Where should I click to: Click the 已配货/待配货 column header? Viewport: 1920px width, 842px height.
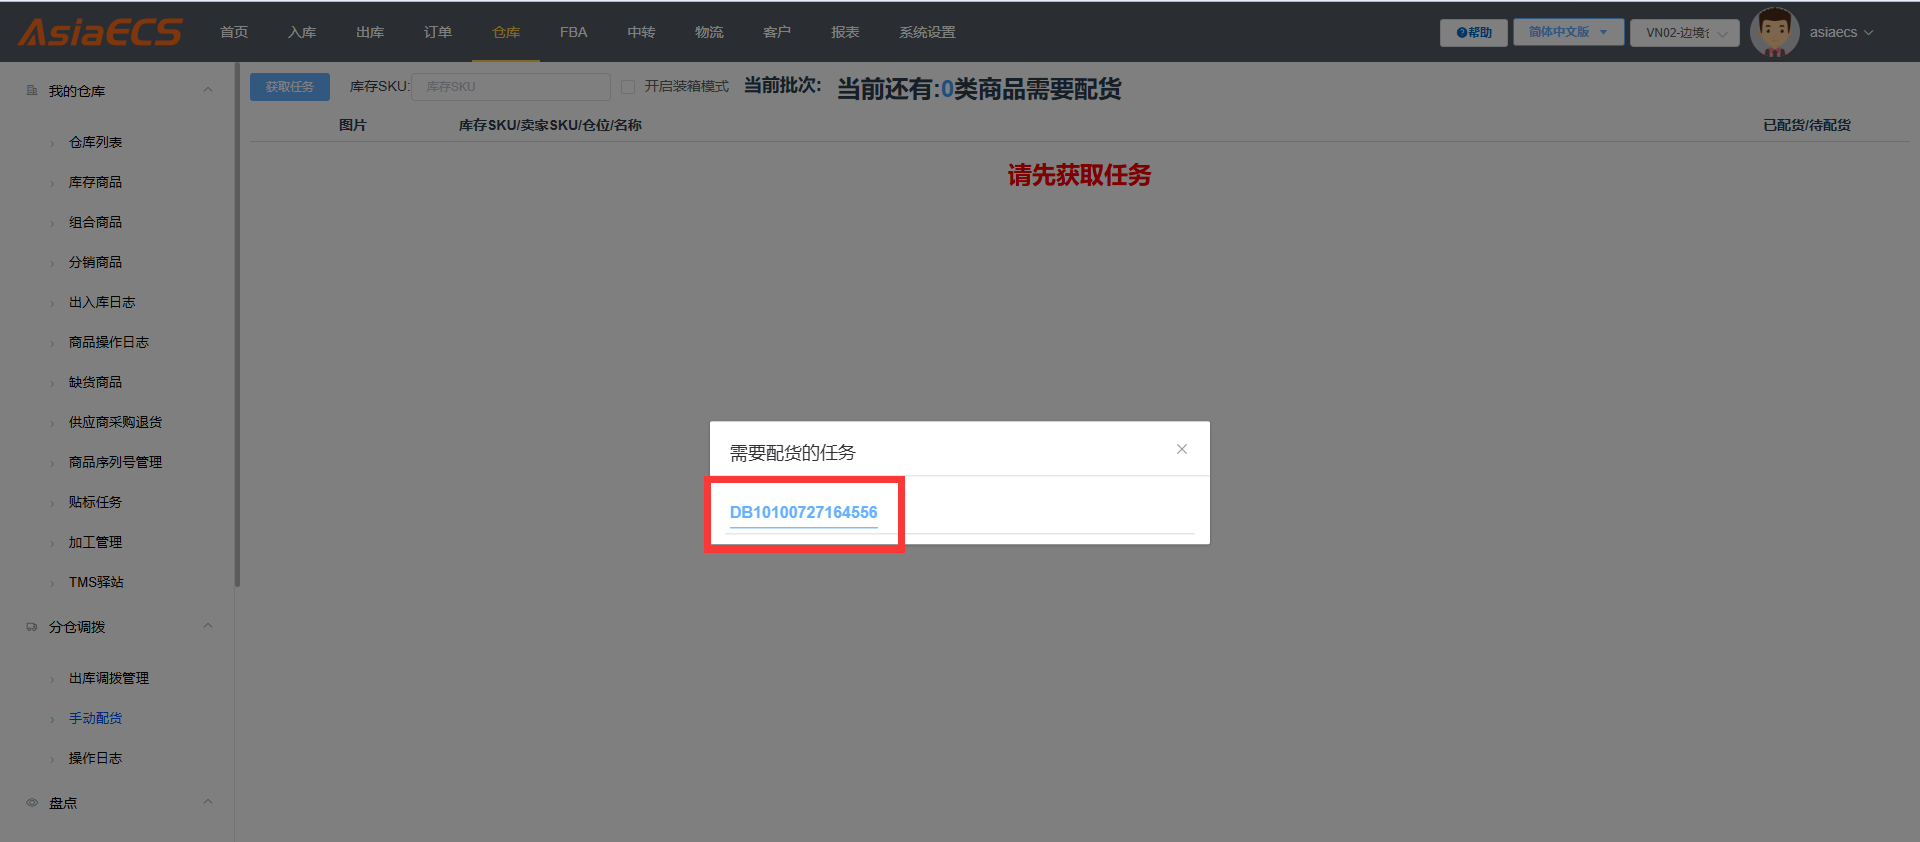click(1807, 125)
